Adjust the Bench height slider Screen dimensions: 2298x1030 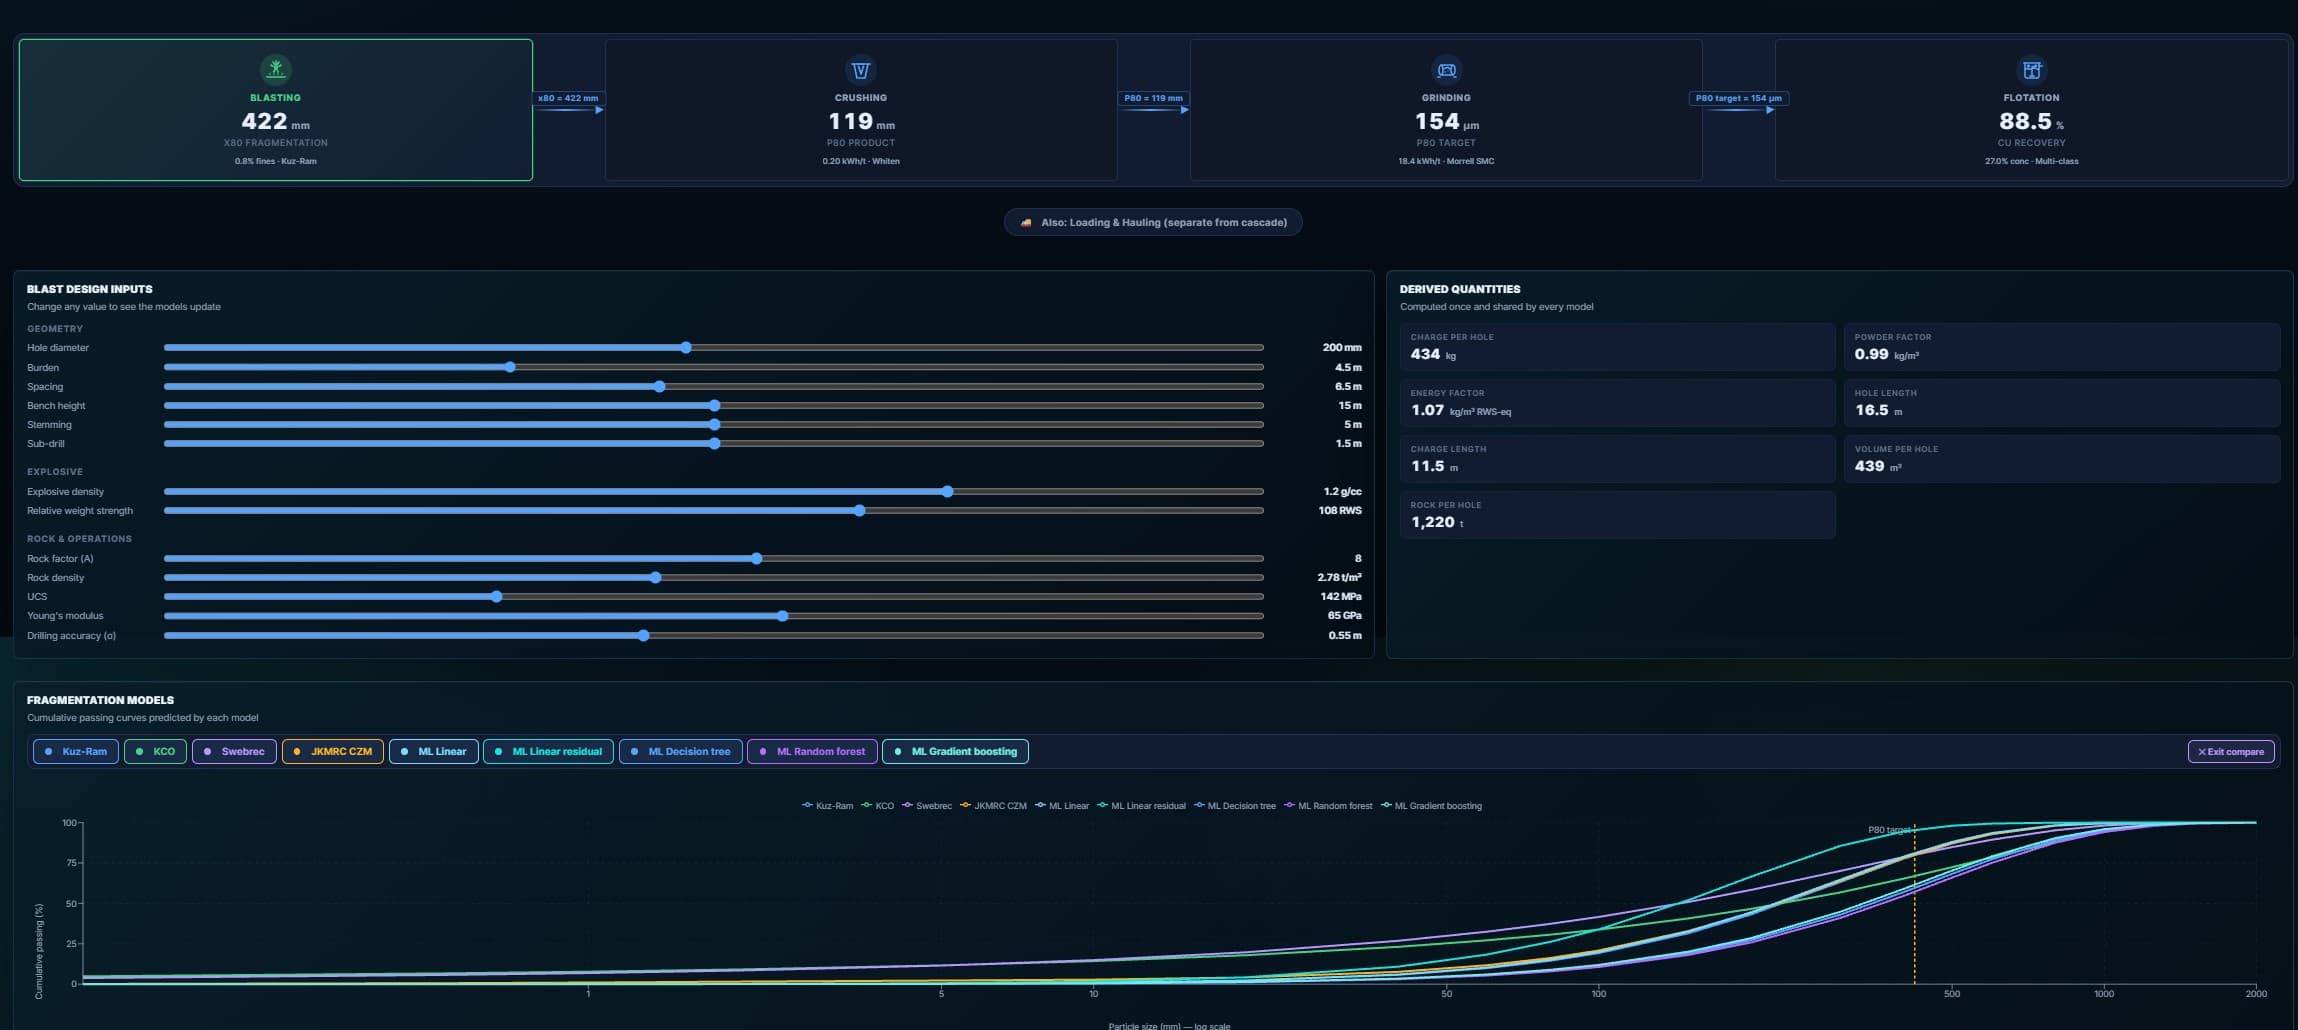(714, 405)
